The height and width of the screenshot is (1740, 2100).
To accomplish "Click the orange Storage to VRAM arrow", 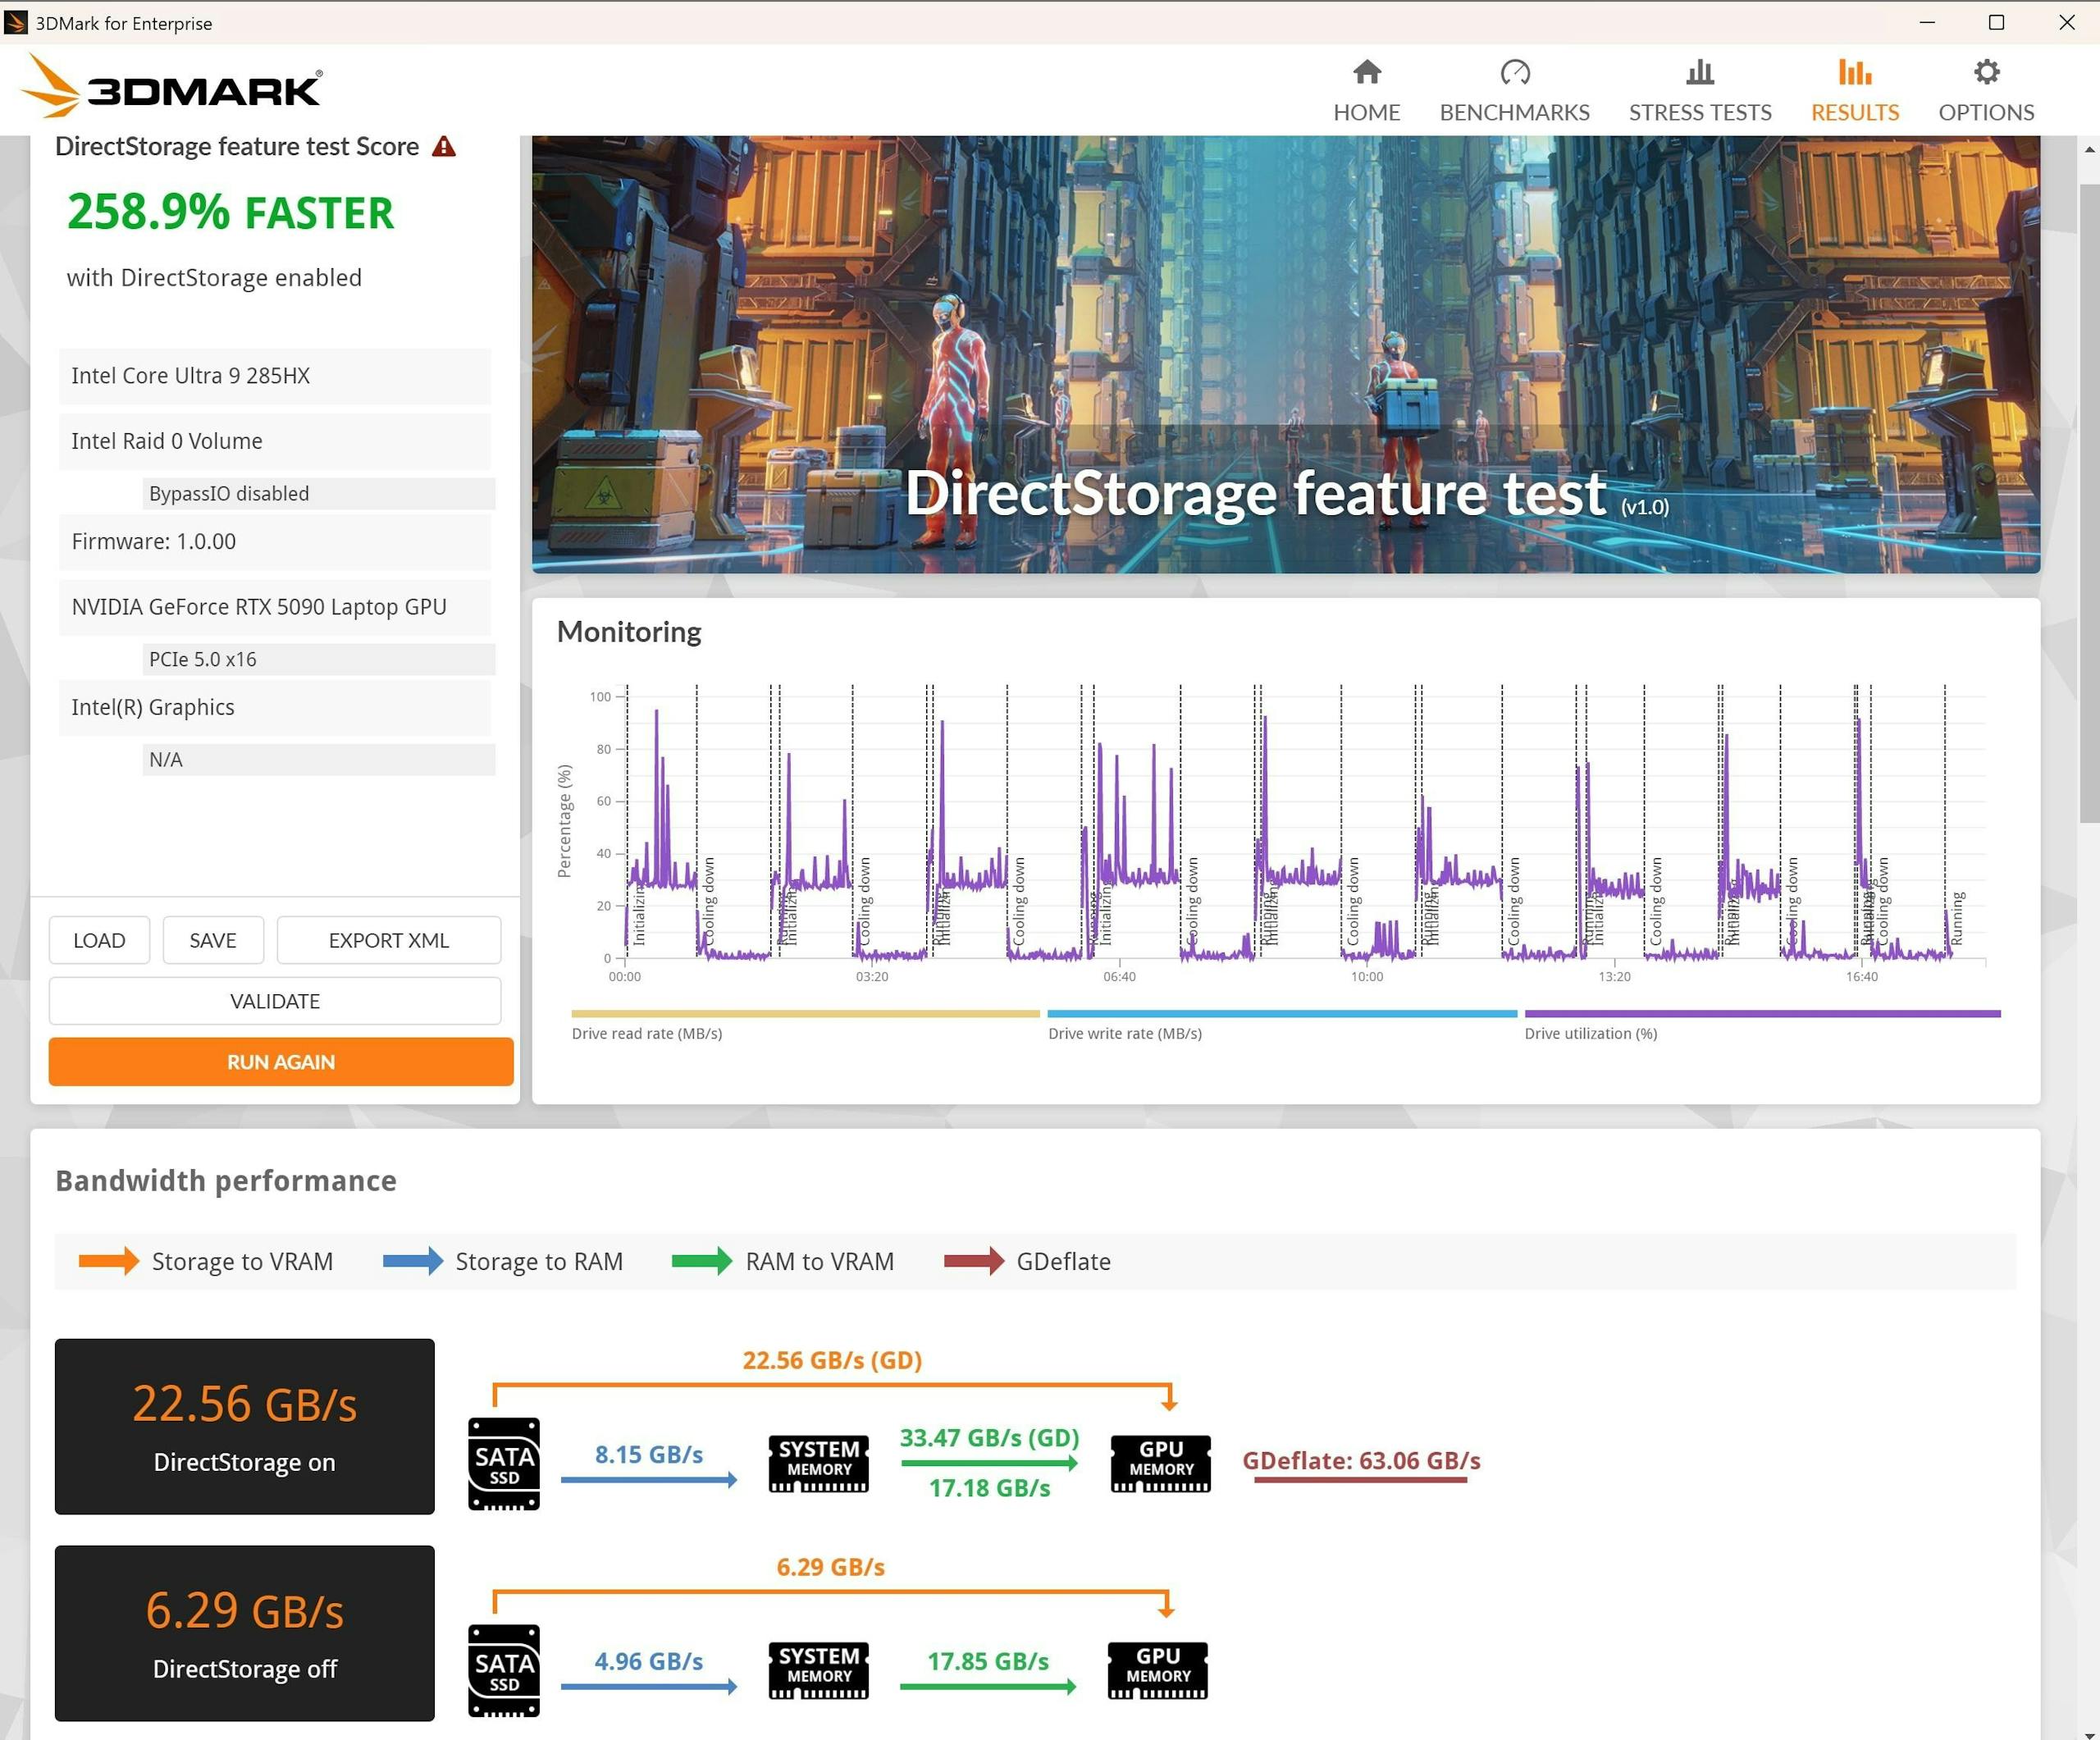I will pyautogui.click(x=109, y=1261).
